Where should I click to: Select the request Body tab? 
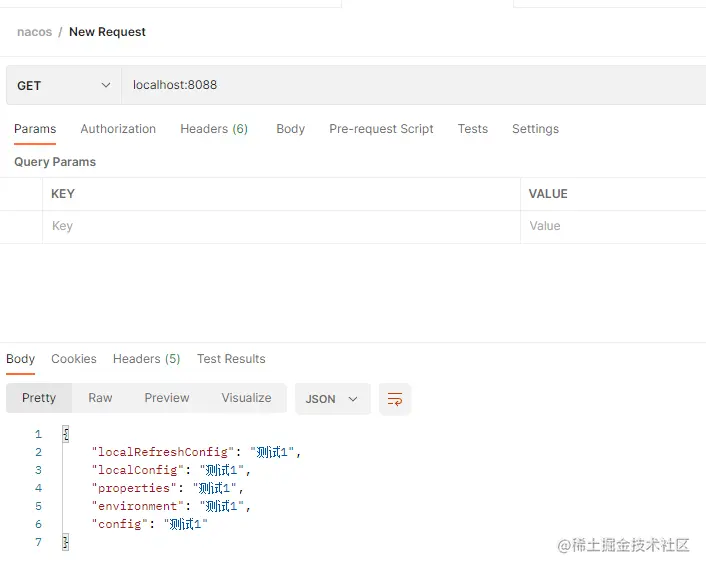click(290, 129)
